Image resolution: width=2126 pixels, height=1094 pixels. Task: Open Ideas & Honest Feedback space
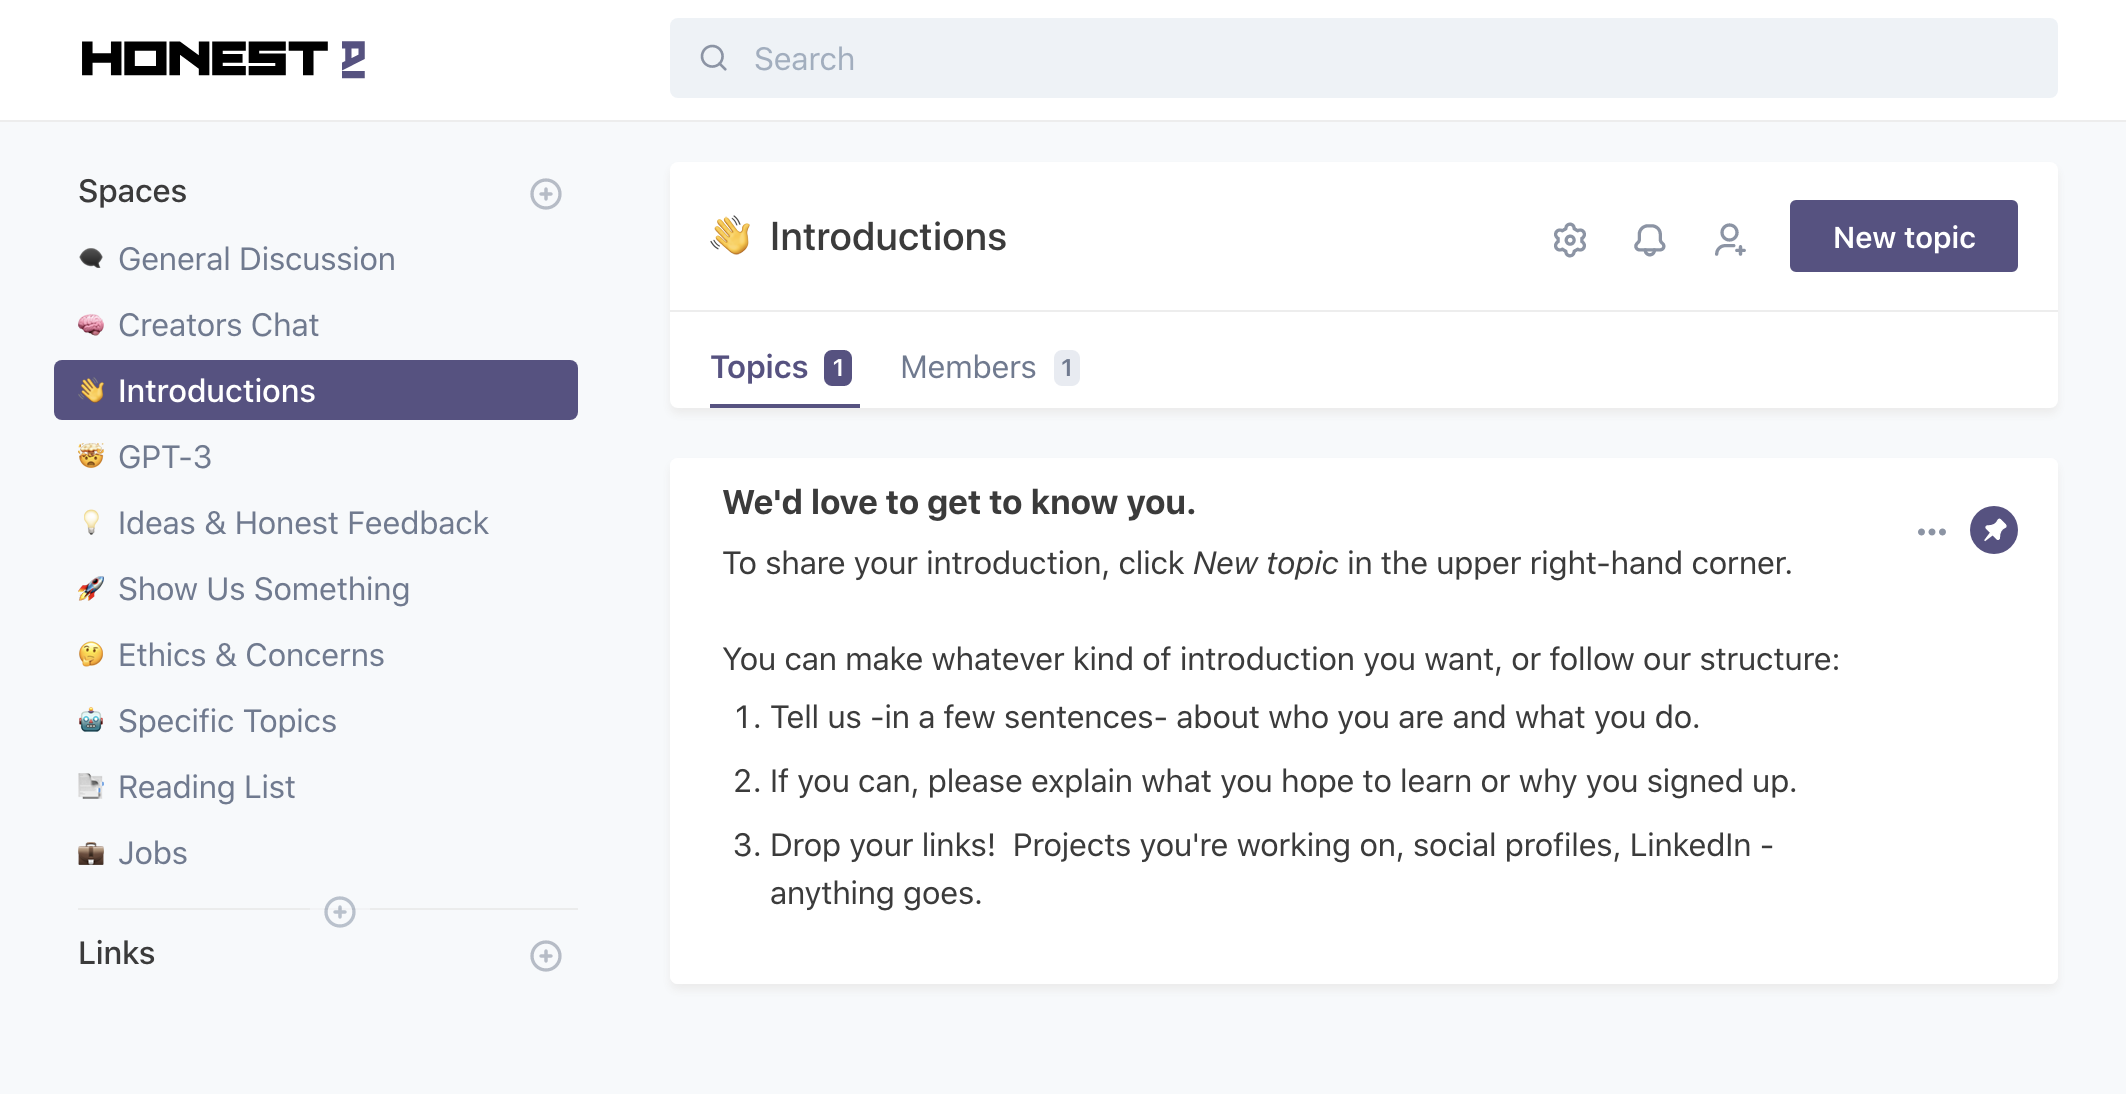click(303, 523)
